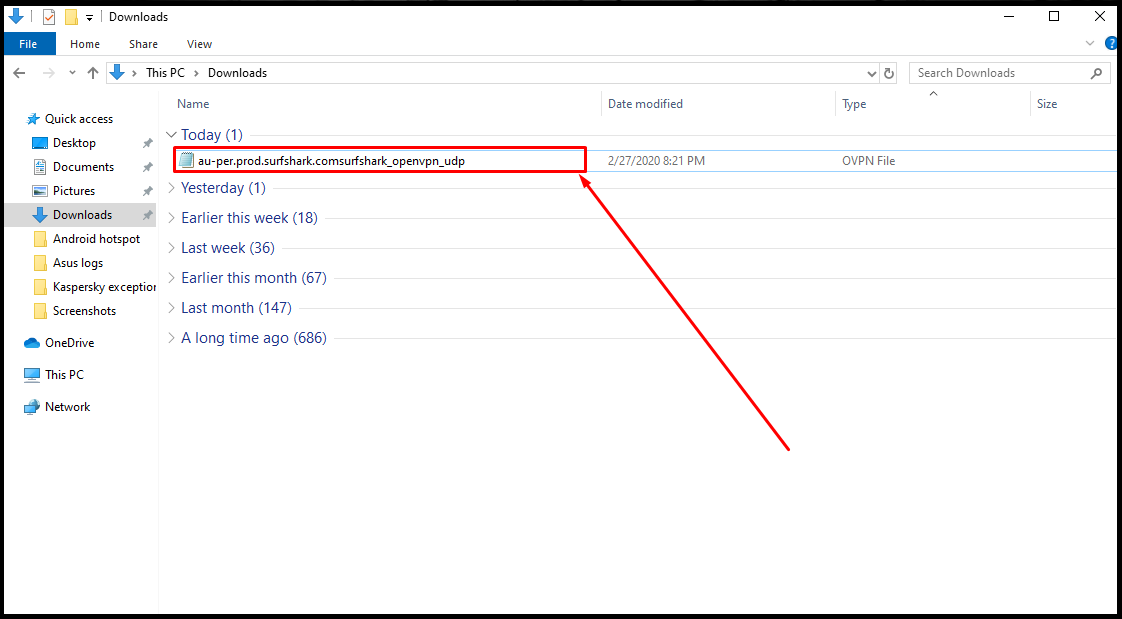Switch to the View ribbon tab

(199, 44)
